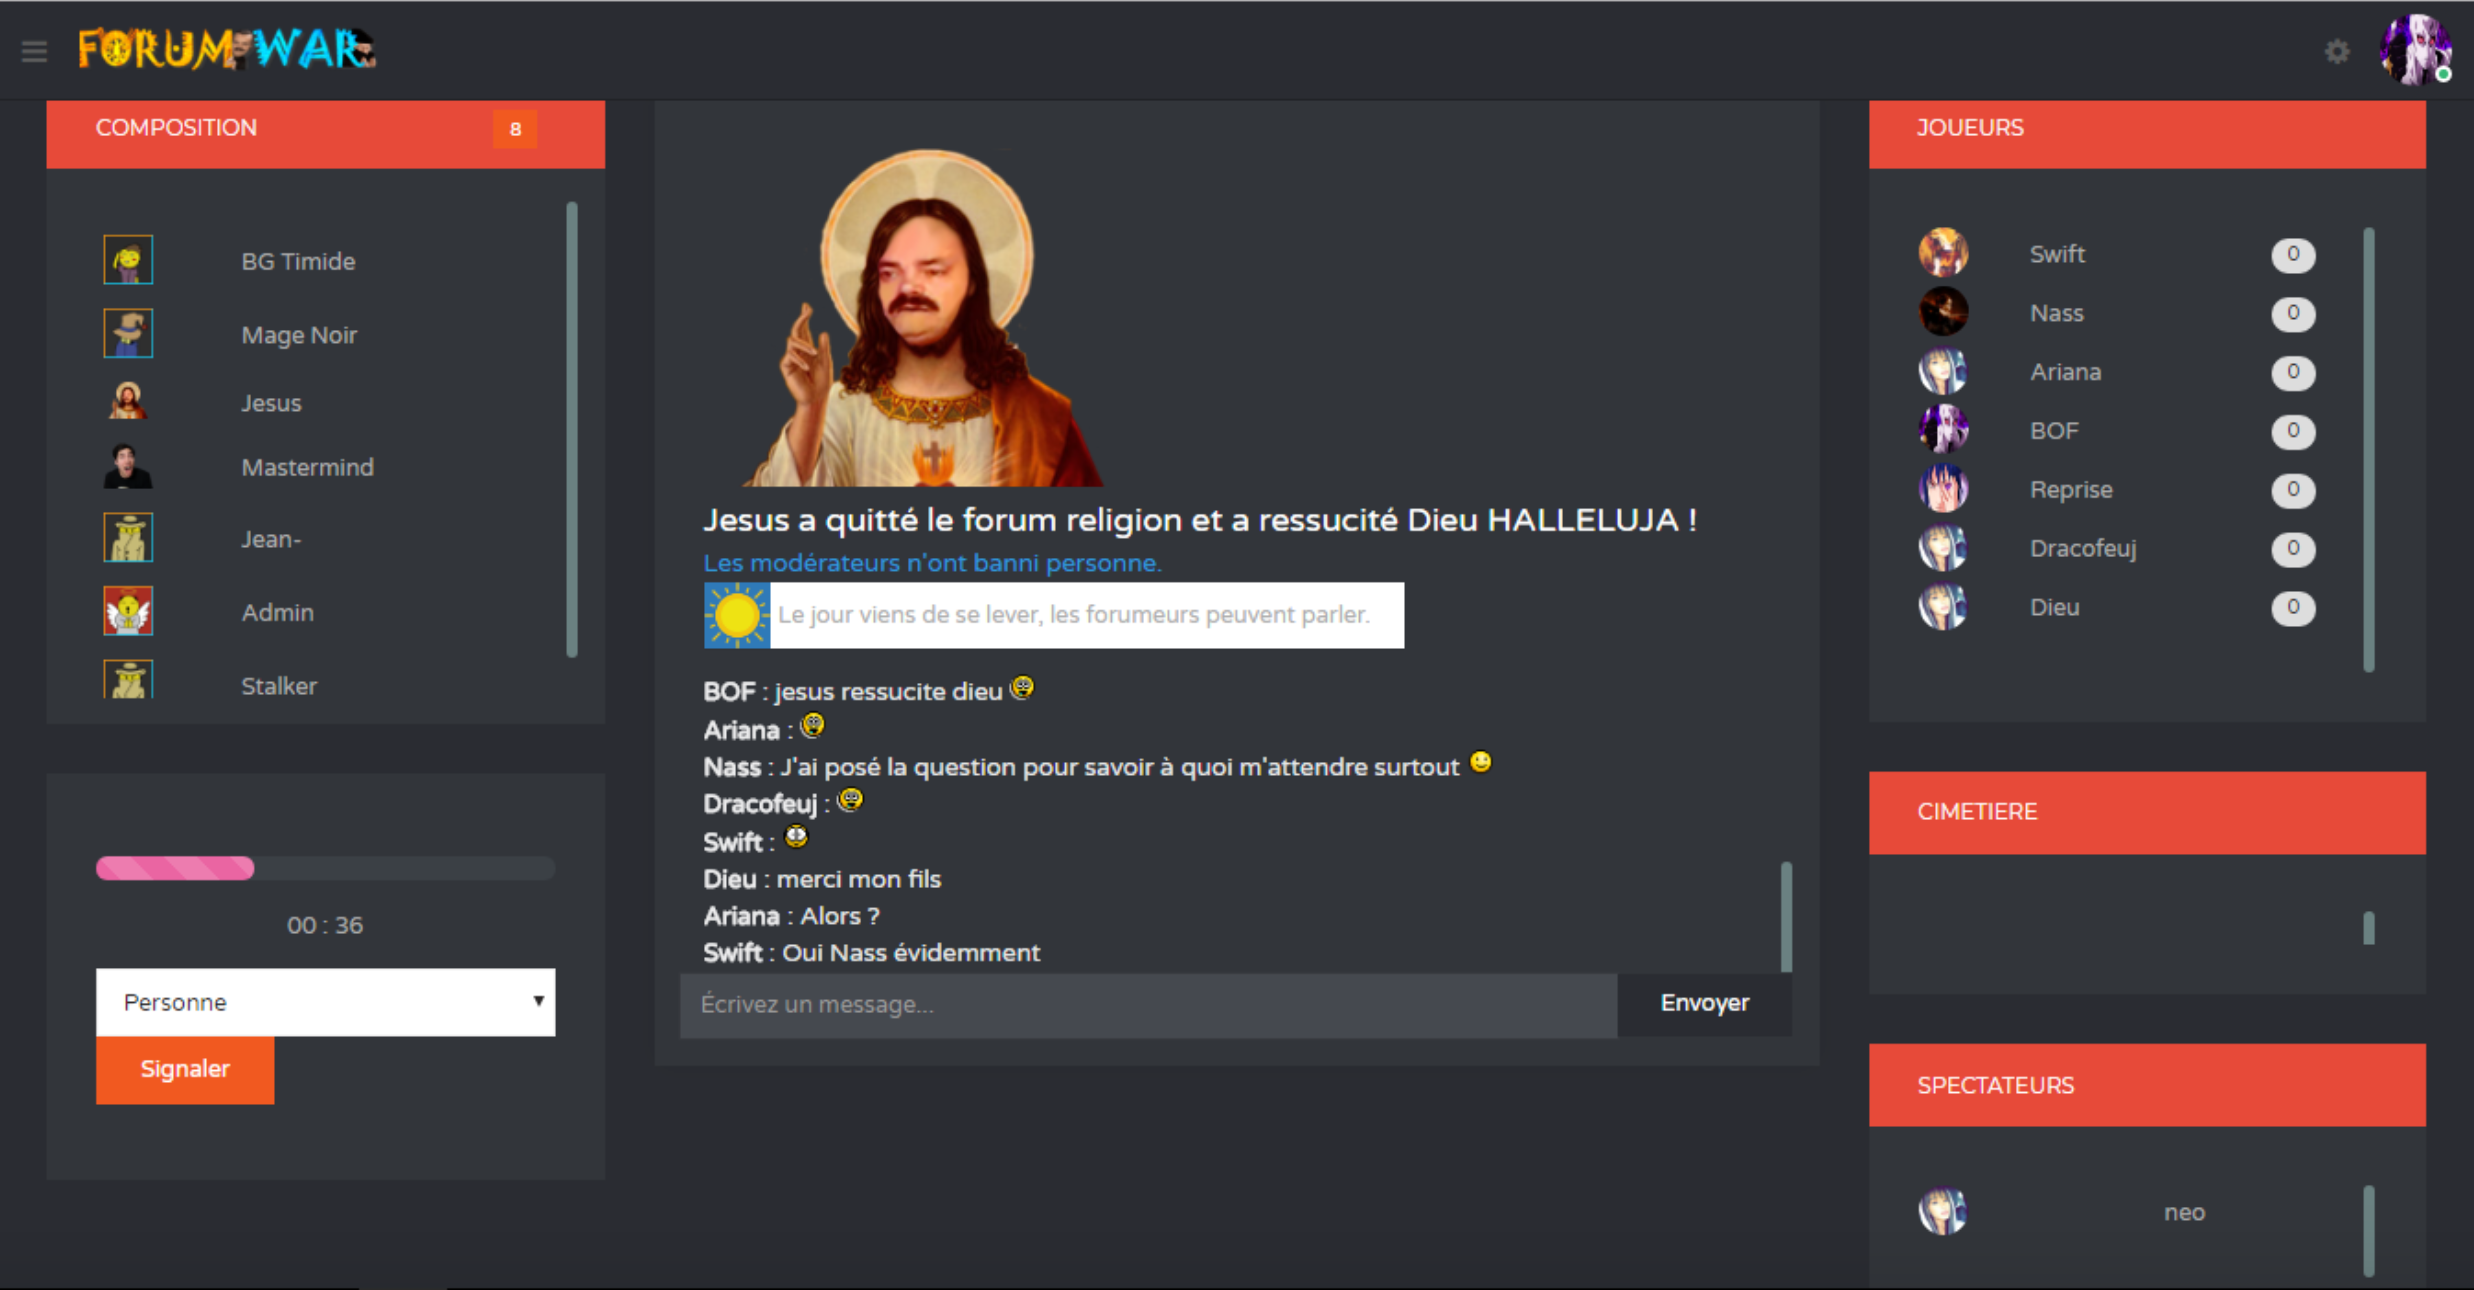Image resolution: width=2474 pixels, height=1290 pixels.
Task: Click the BG Timide role icon
Action: click(x=128, y=260)
